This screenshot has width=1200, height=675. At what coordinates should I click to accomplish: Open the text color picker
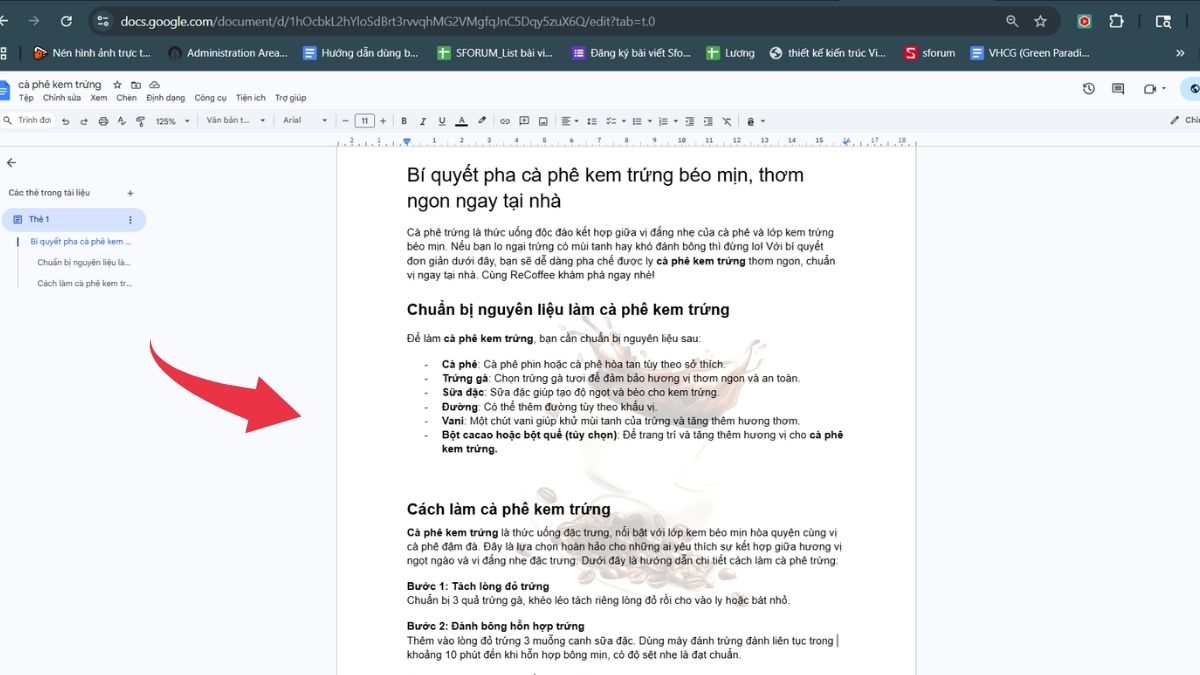pyautogui.click(x=461, y=121)
